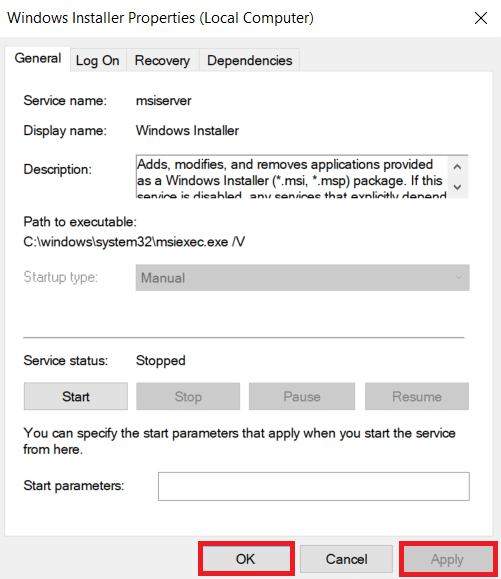
Task: Switch to the General tab
Action: click(38, 58)
